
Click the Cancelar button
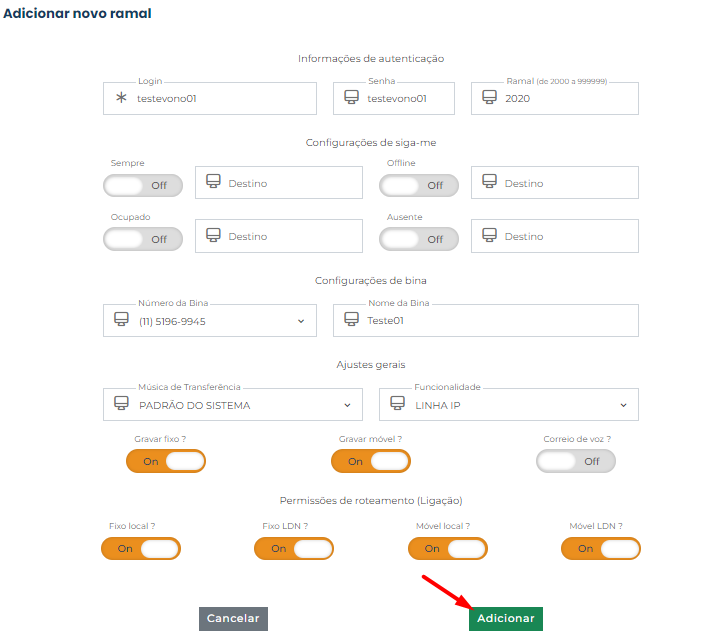(233, 619)
